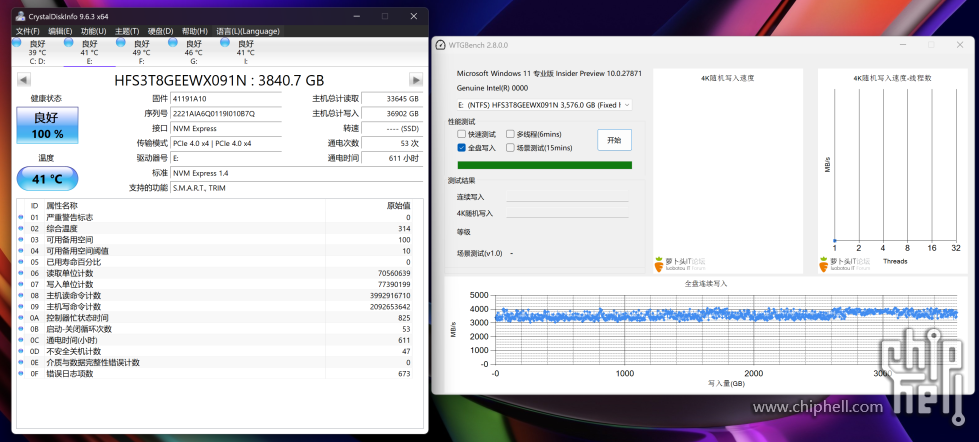Click the power on hours 611 小时
The width and height of the screenshot is (979, 442).
click(x=391, y=159)
